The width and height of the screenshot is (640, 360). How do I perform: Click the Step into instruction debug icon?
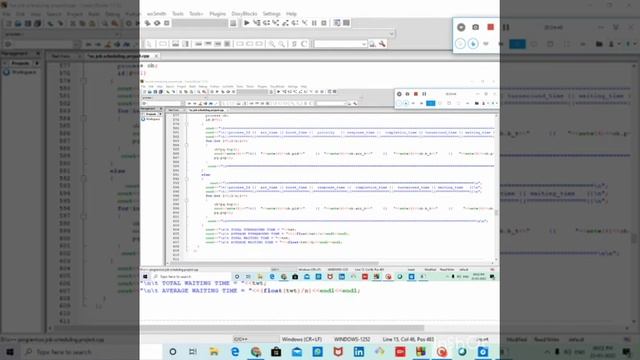(304, 23)
